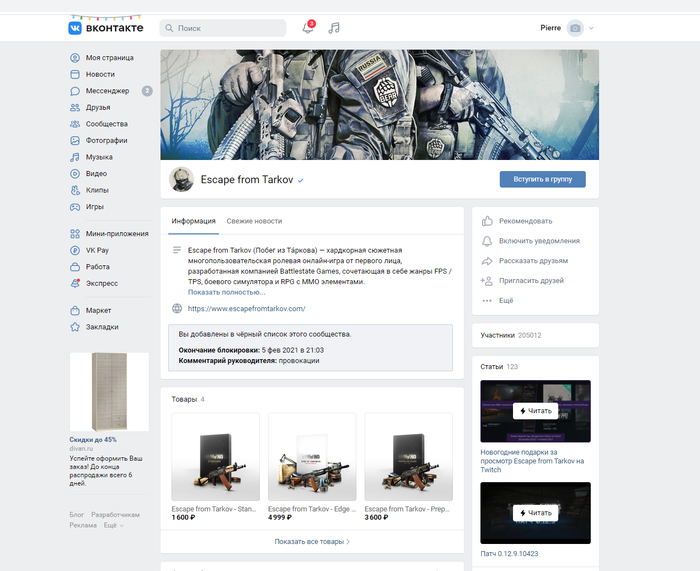Switch to the Информация tab
Screen dimensions: 700x571
coord(193,221)
